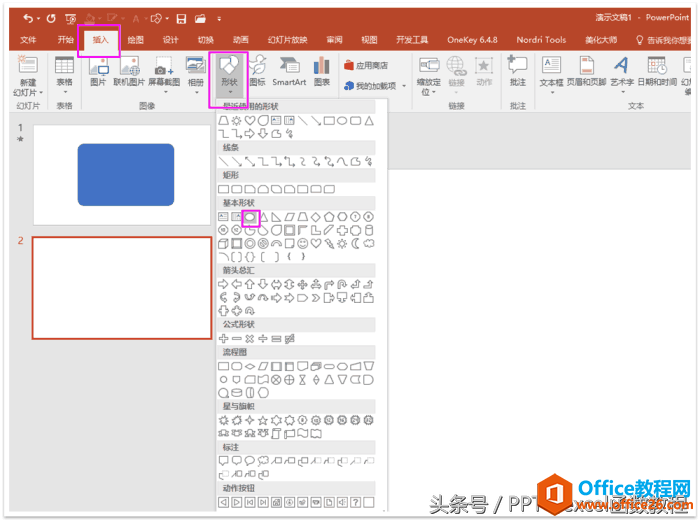Select slide 1 thumbnail with blue rectangle
This screenshot has width=700, height=522.
121,174
